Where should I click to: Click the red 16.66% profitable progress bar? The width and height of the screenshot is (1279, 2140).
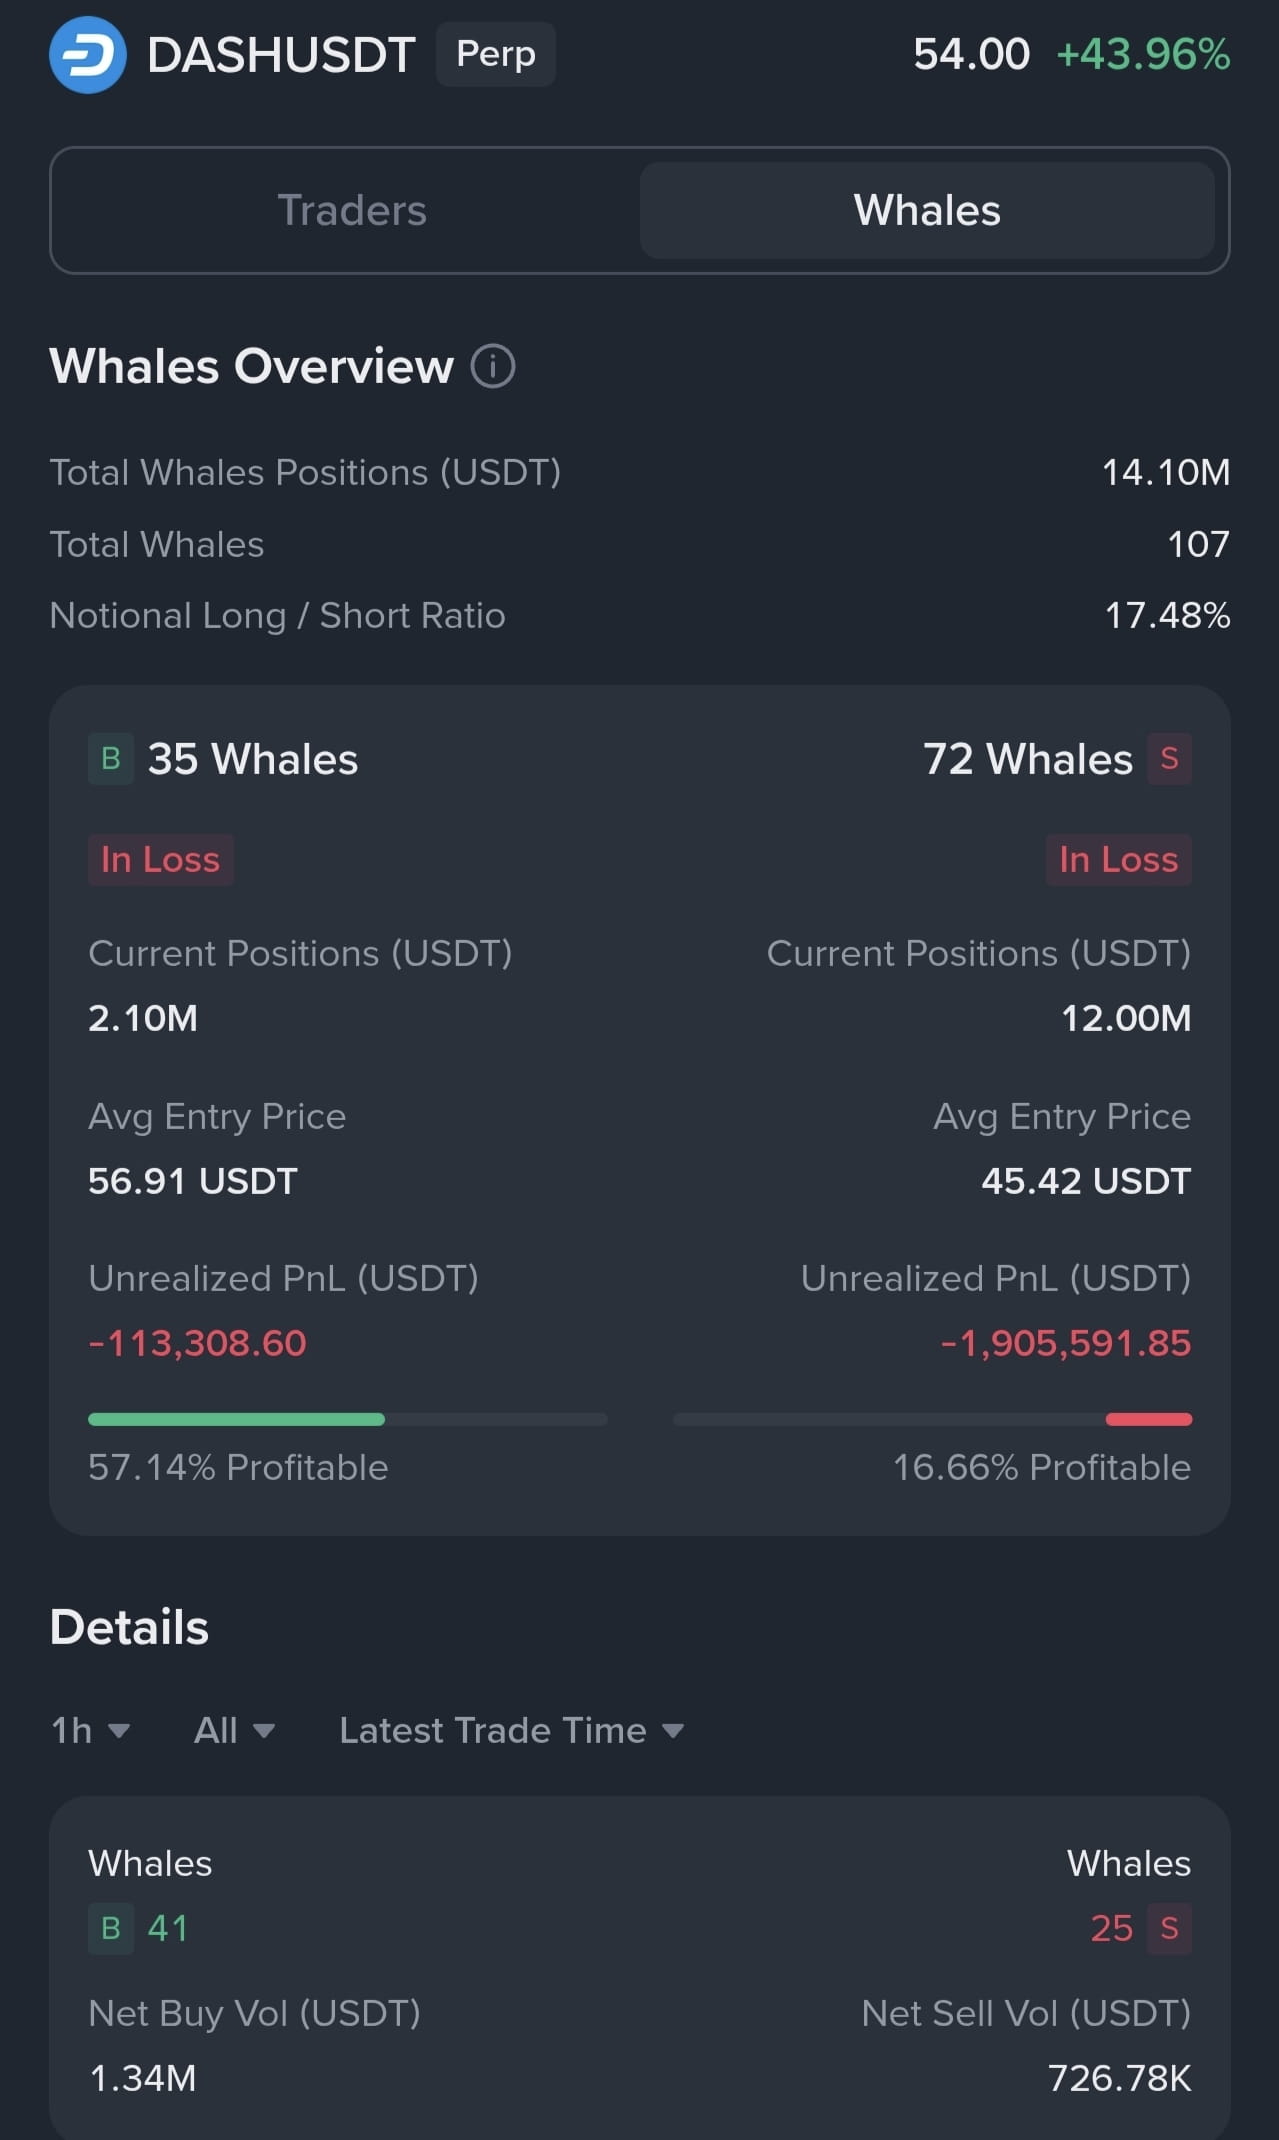click(x=933, y=1419)
